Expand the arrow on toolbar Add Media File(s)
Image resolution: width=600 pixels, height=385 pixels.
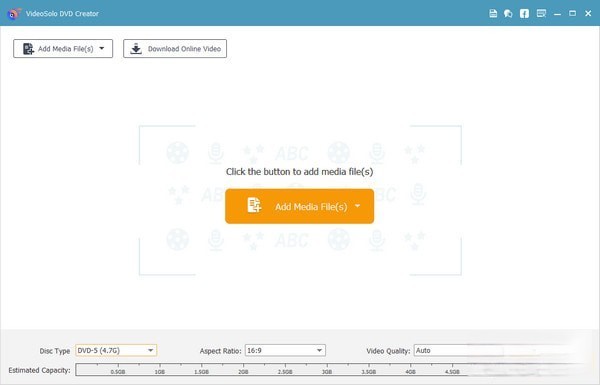pos(102,49)
